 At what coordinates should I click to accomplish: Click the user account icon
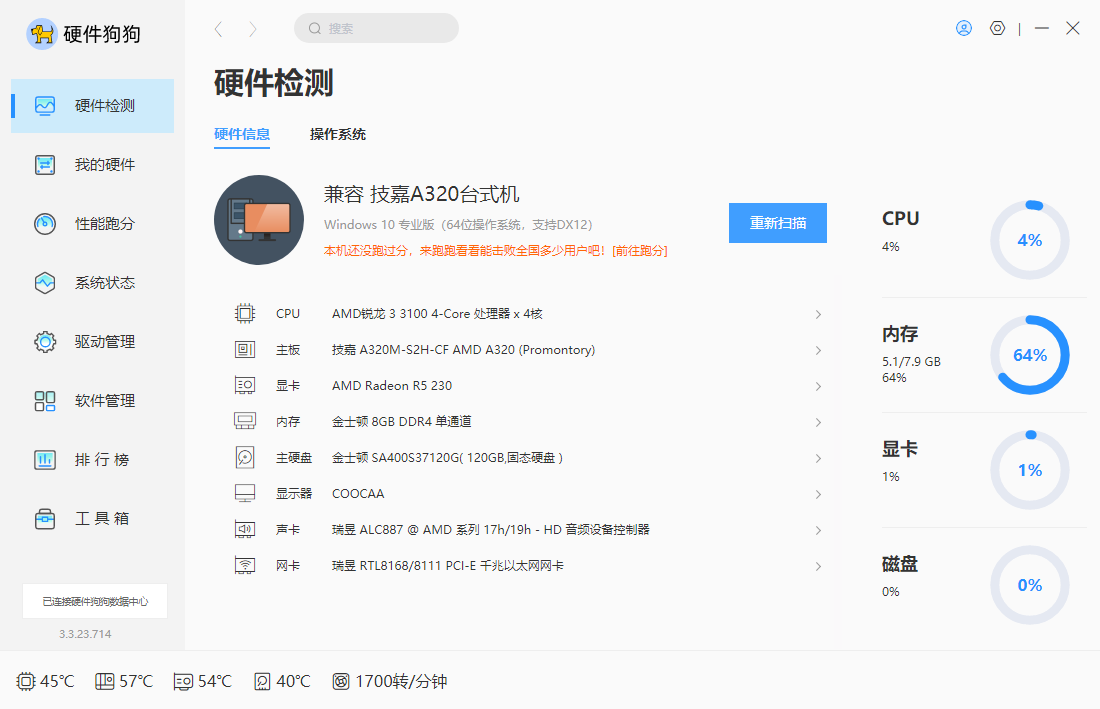tap(962, 28)
